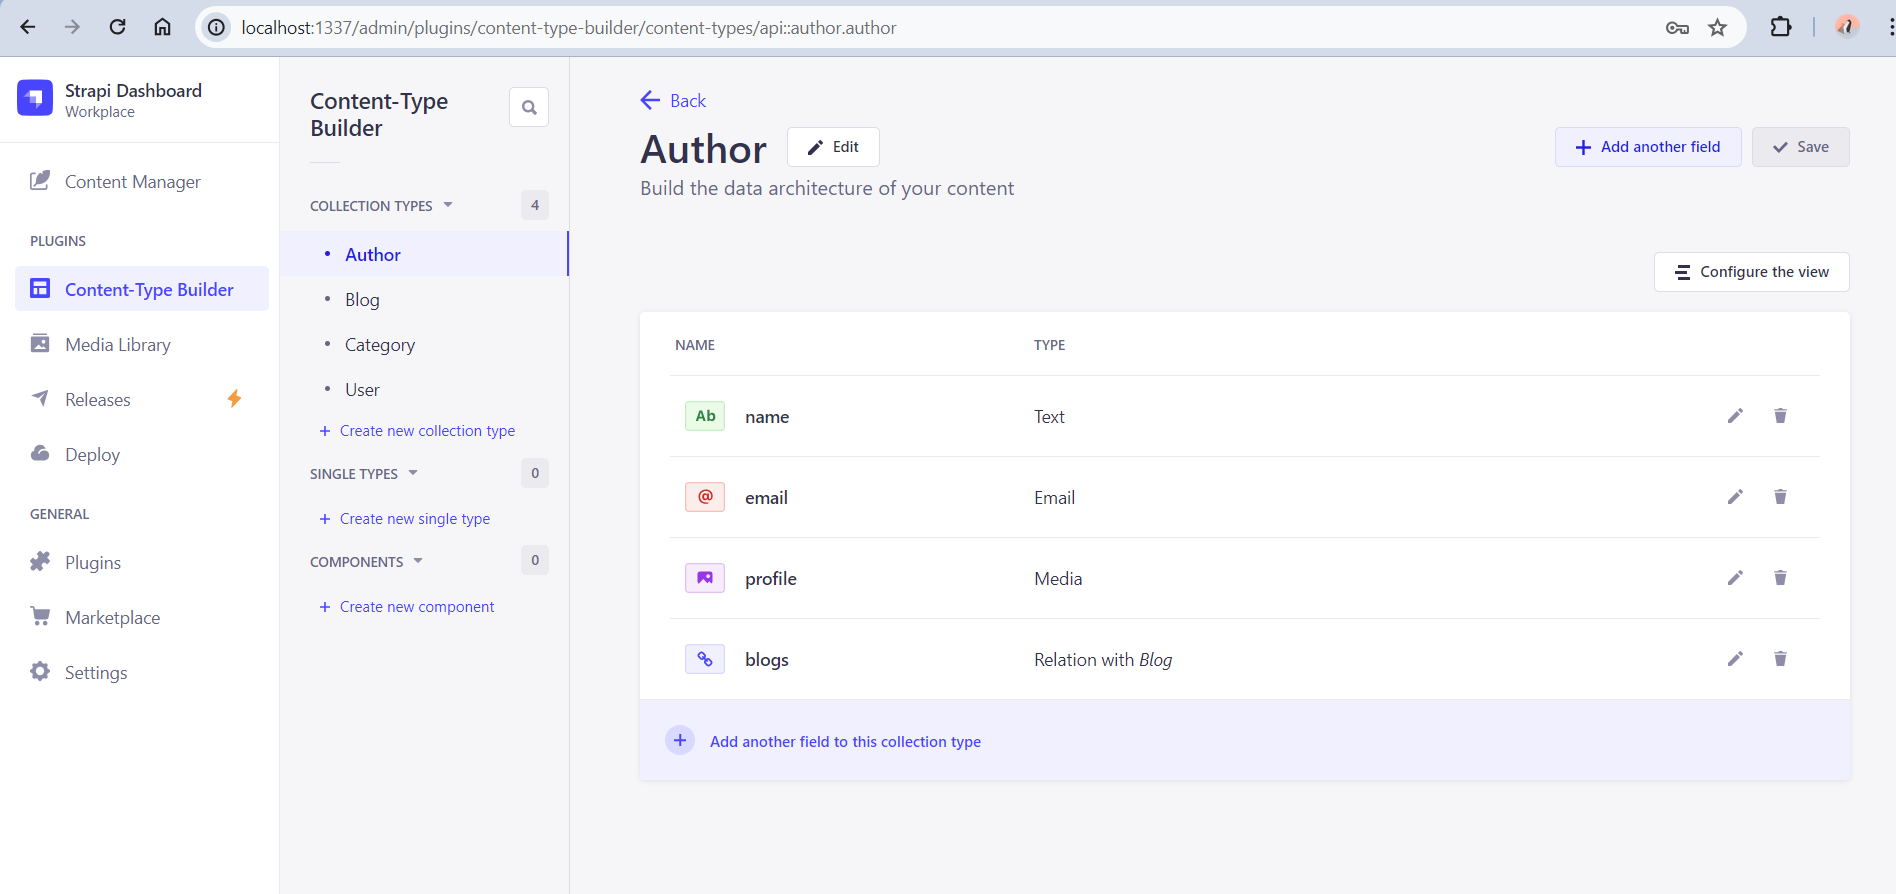
Task: Collapse the Collection Types section
Action: coord(448,205)
